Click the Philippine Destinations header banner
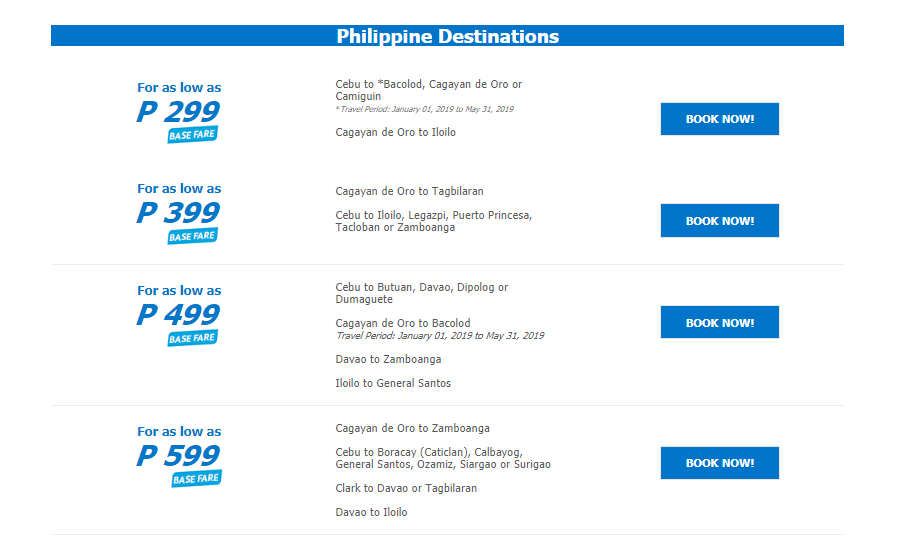This screenshot has width=901, height=552. click(x=447, y=36)
